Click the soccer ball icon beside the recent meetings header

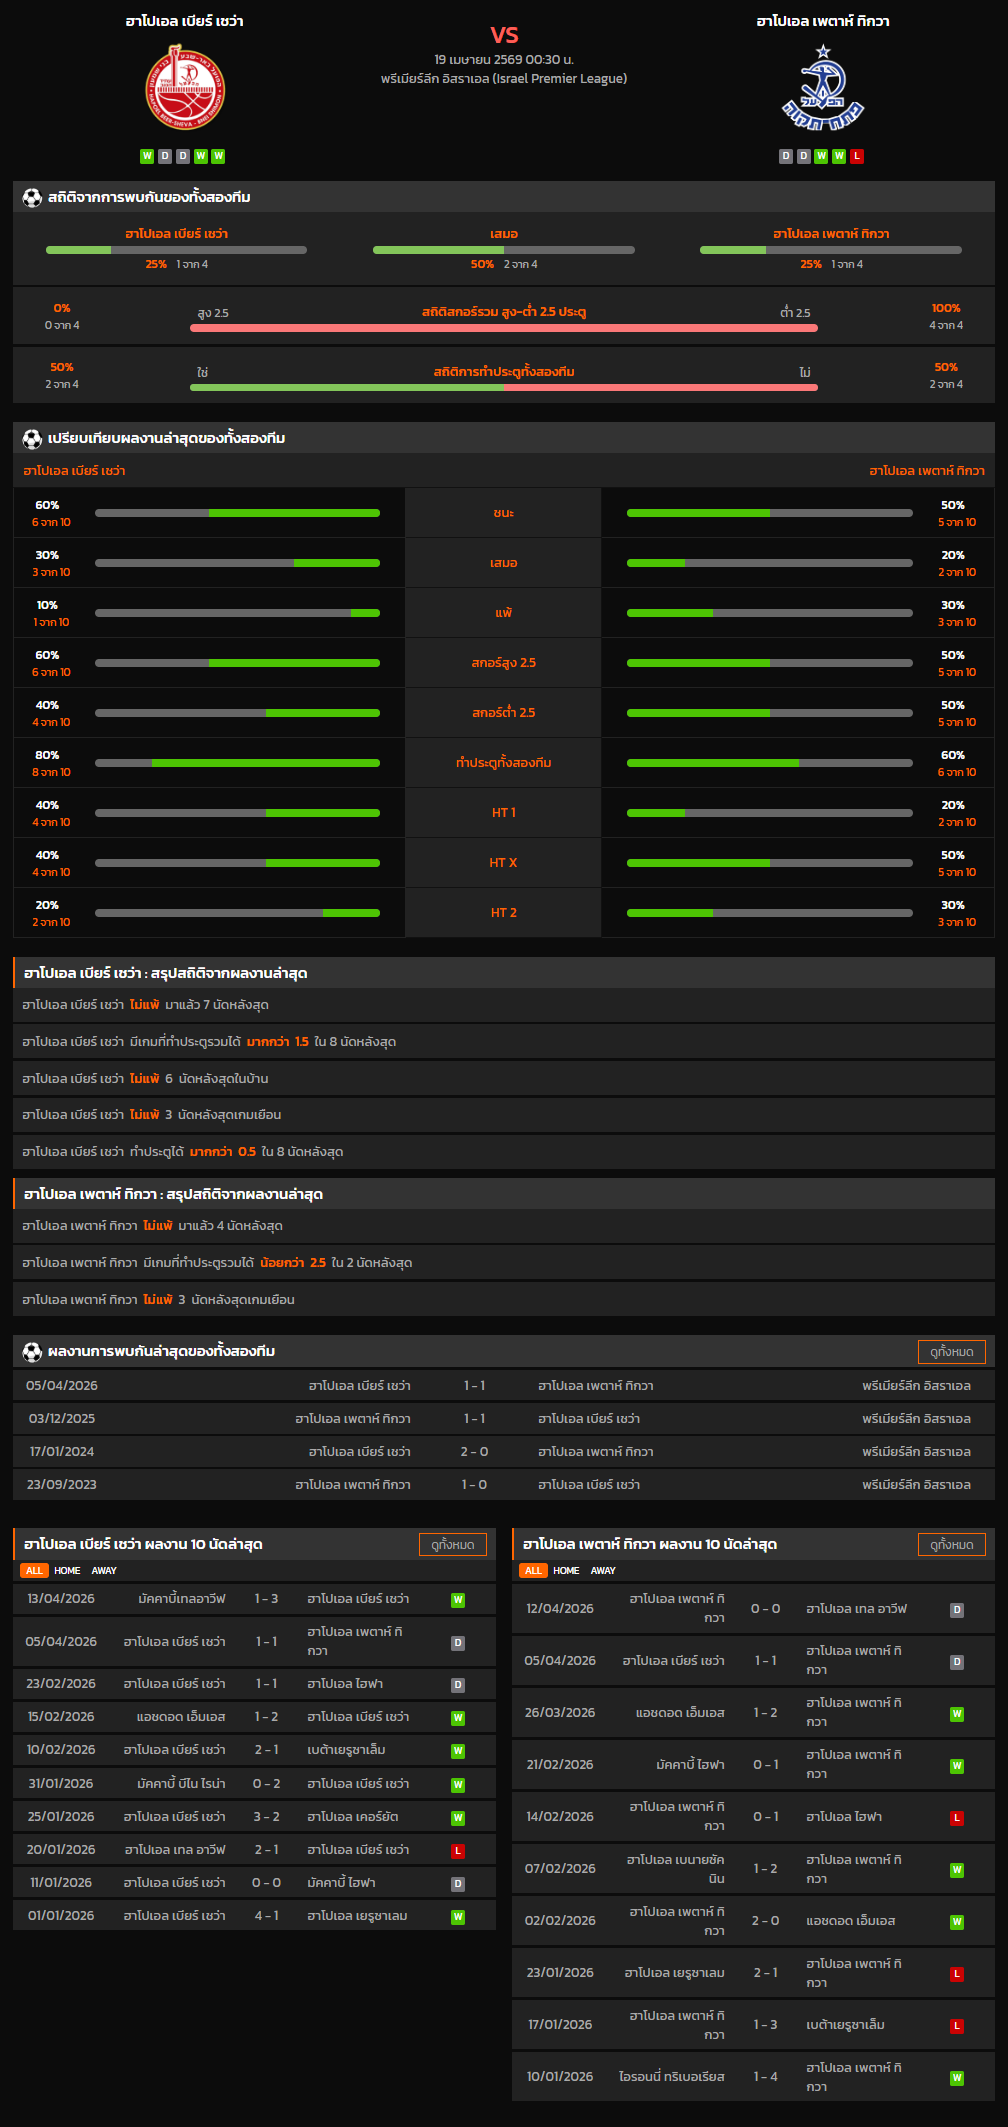coord(32,1352)
